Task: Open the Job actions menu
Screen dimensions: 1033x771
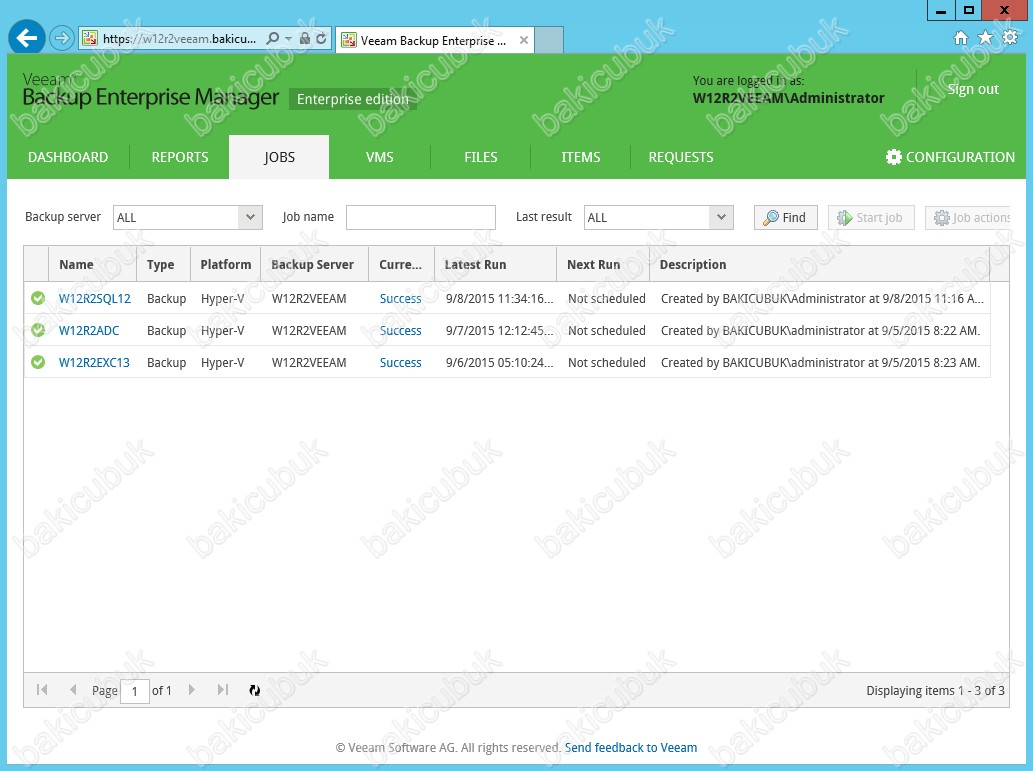Action: [967, 217]
